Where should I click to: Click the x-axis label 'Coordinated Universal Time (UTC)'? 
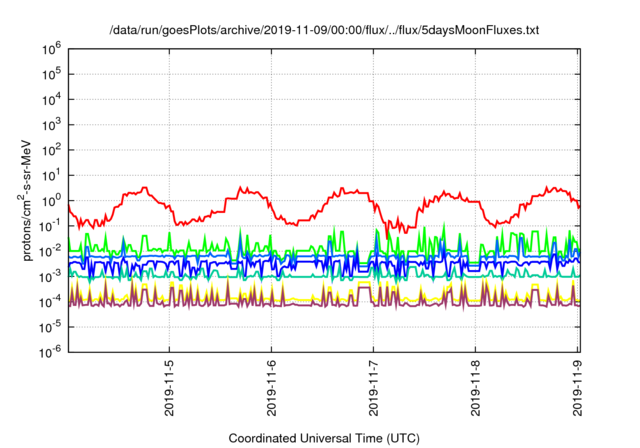click(324, 438)
